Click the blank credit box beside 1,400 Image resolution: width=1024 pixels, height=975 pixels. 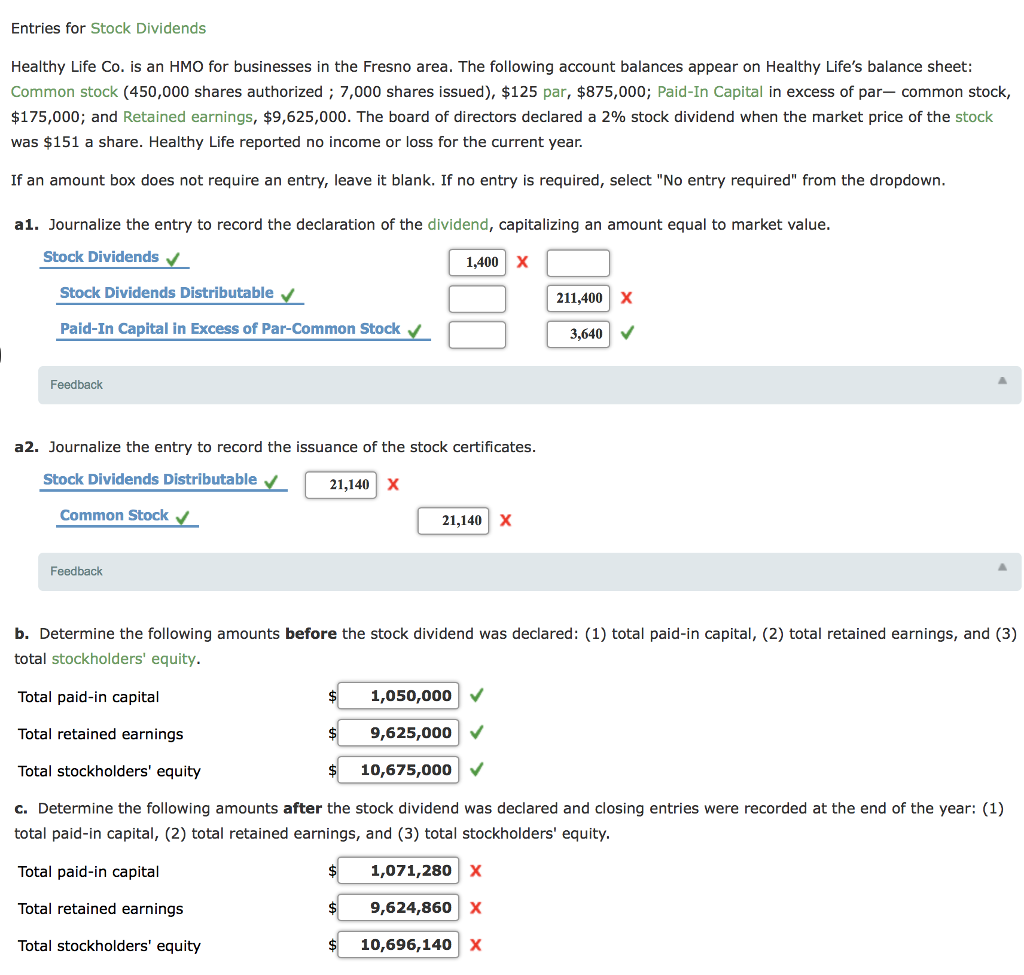click(x=577, y=262)
